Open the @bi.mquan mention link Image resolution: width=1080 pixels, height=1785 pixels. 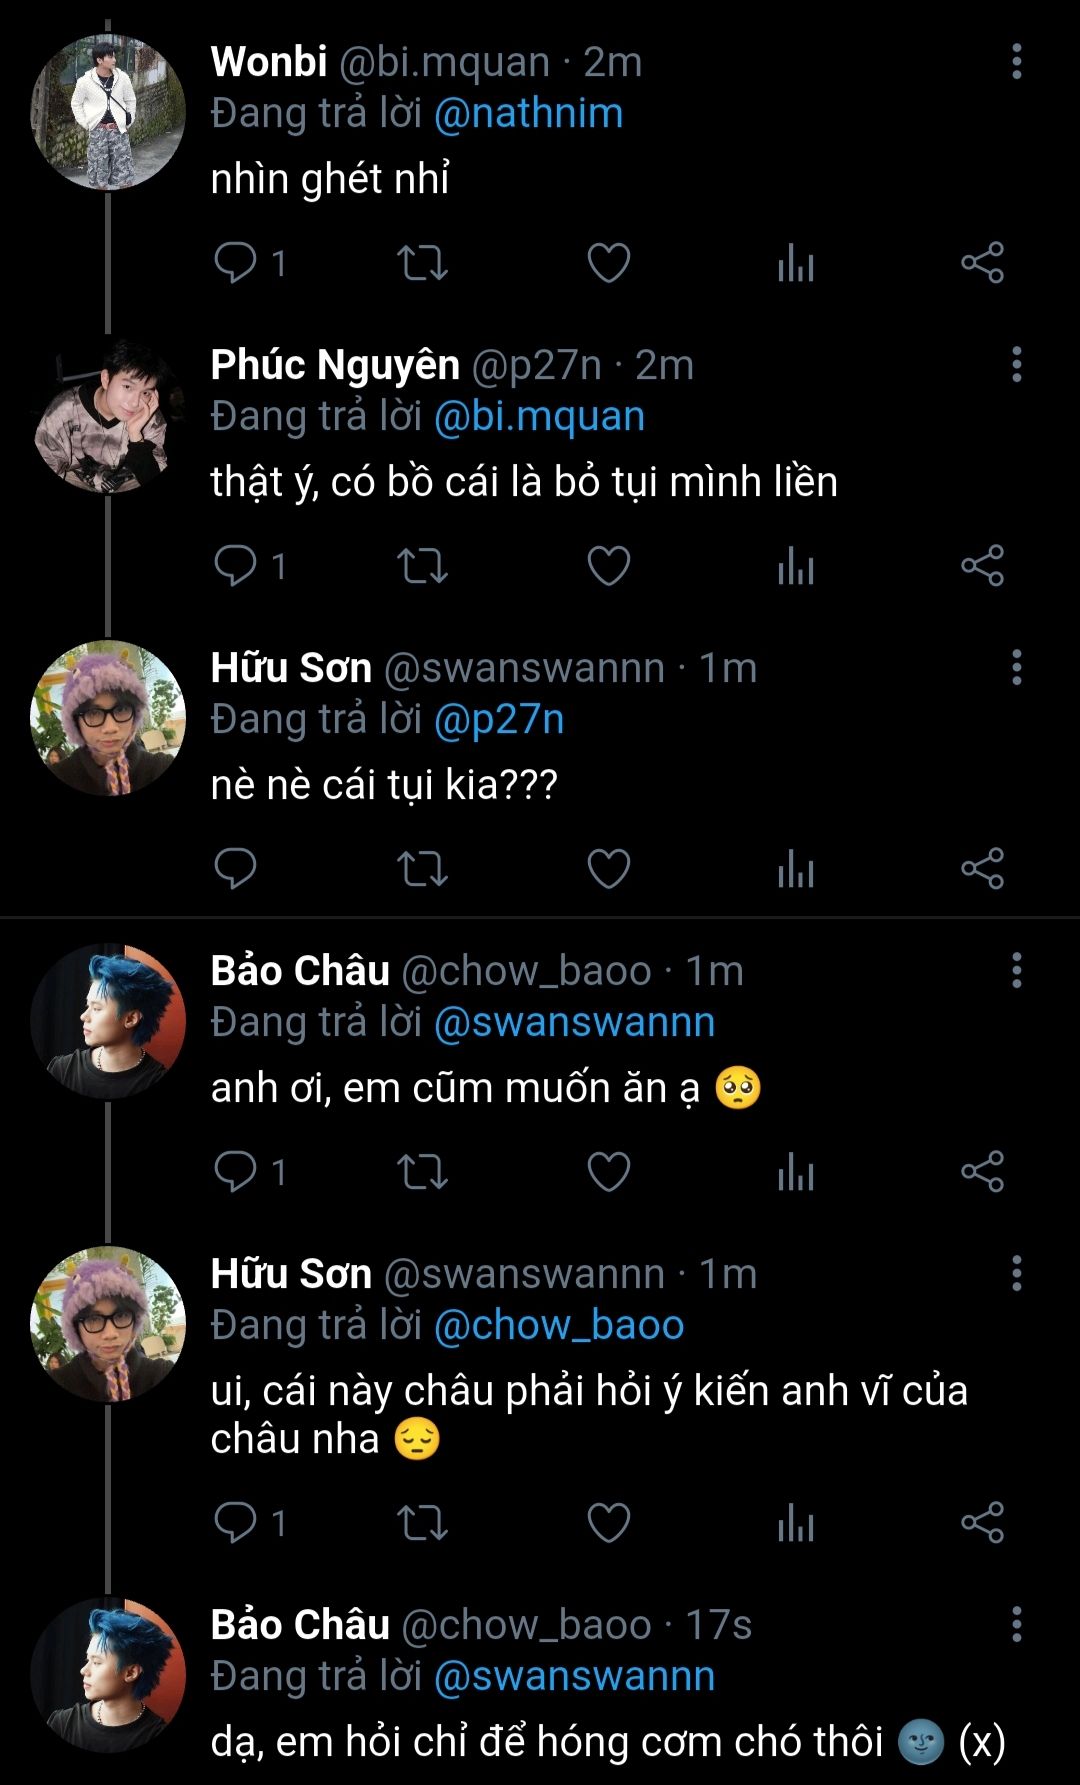[539, 417]
